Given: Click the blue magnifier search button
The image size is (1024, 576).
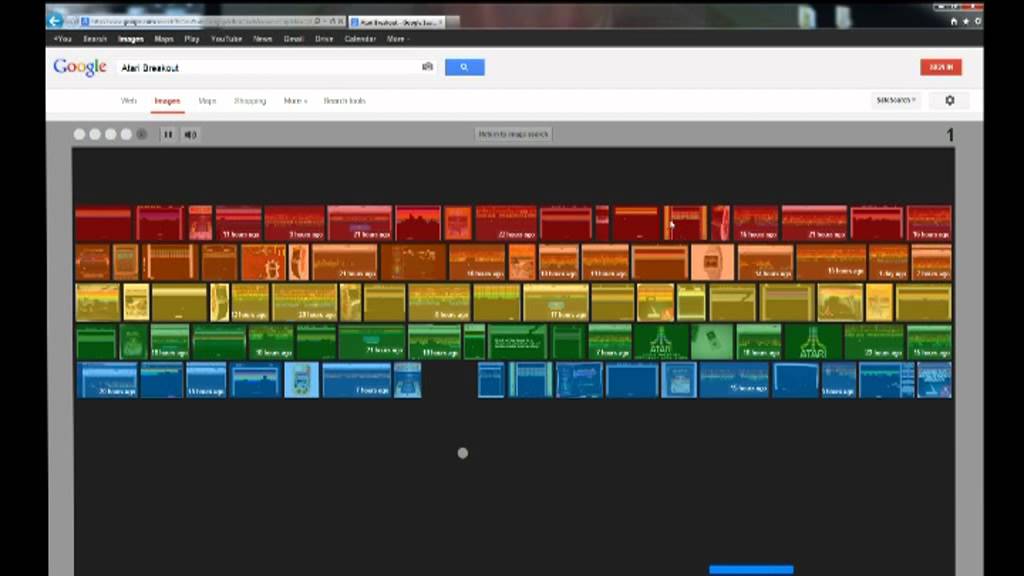Looking at the screenshot, I should pos(464,67).
